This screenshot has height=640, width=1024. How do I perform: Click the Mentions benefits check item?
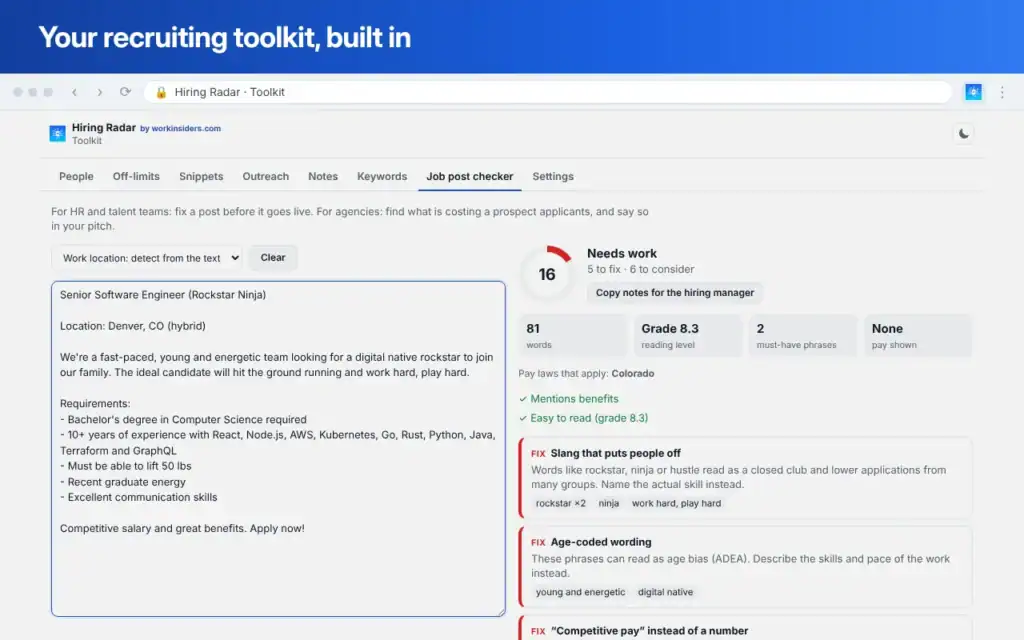pyautogui.click(x=569, y=398)
